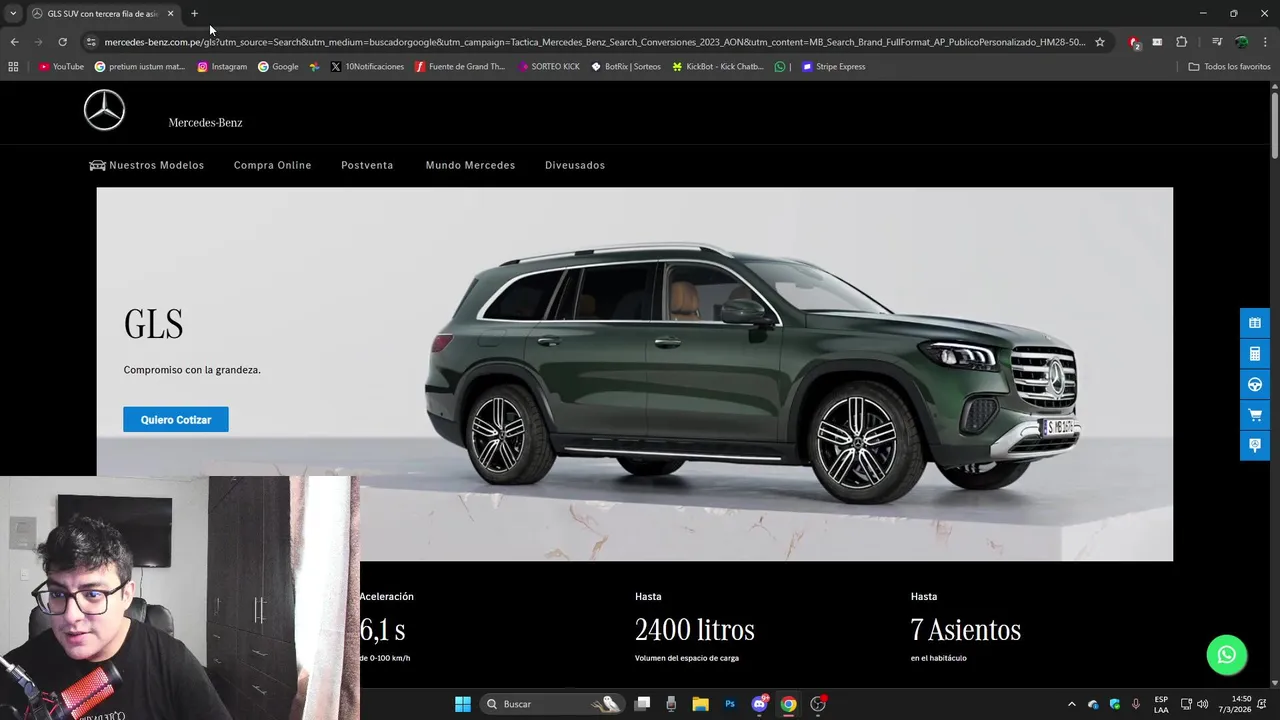Screen dimensions: 1280x720
Task: Open the Chrome three-dot menu
Action: [x=1266, y=42]
